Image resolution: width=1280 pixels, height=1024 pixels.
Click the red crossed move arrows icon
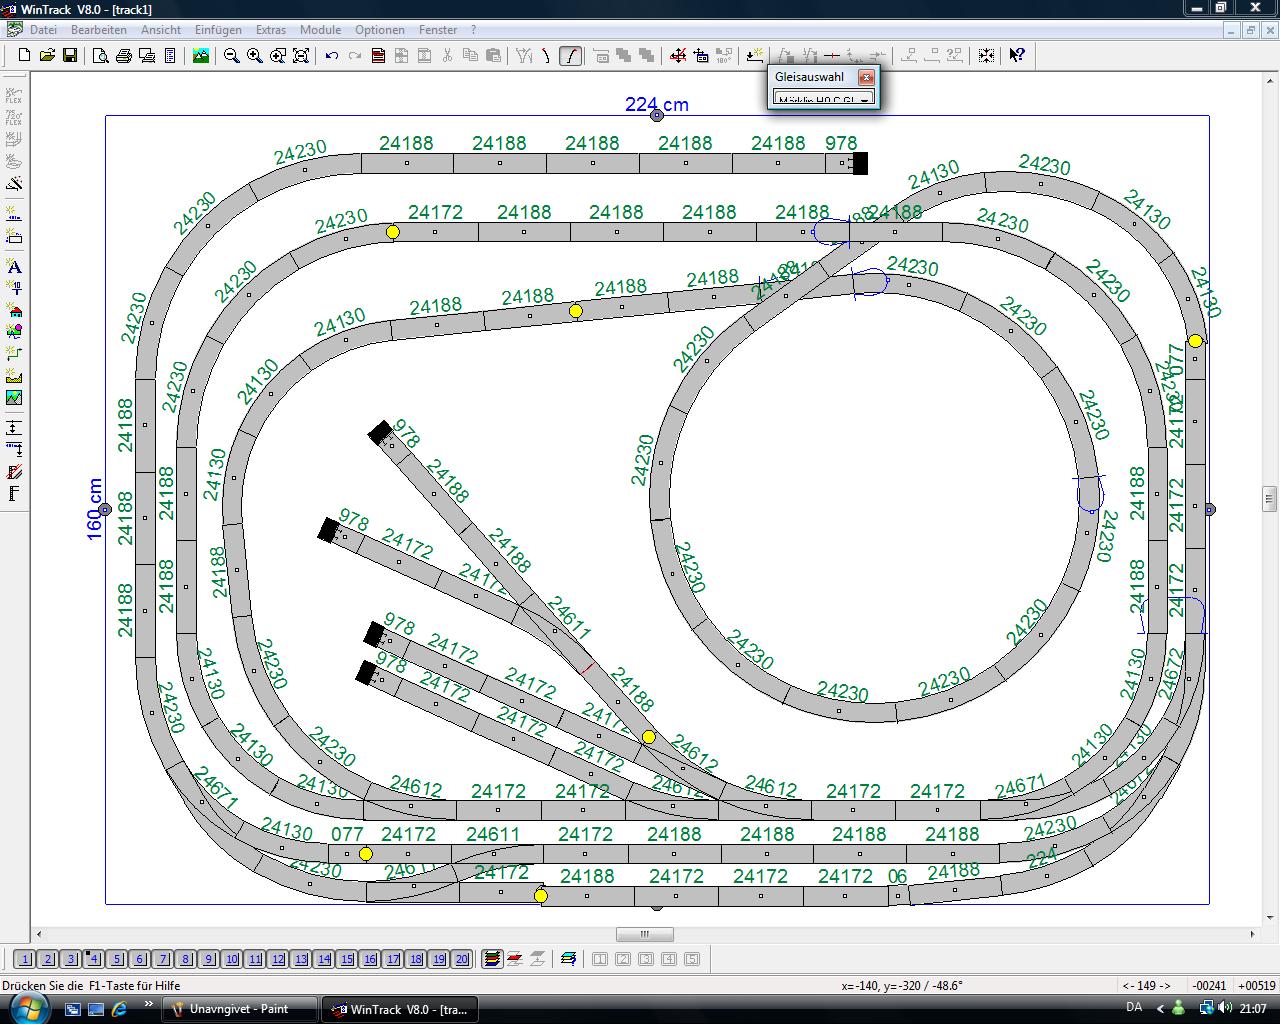click(x=678, y=56)
